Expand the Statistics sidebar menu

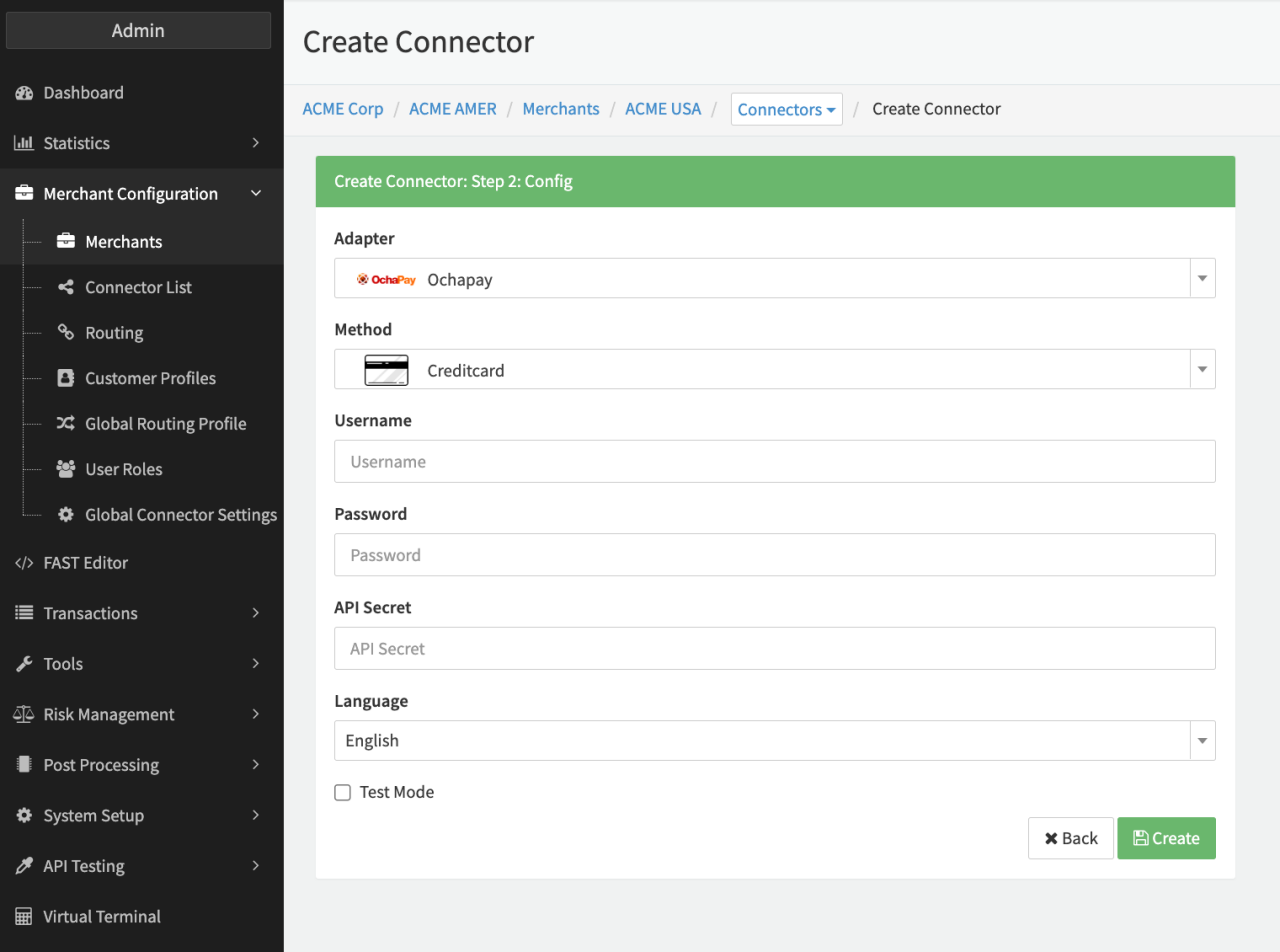coord(140,143)
